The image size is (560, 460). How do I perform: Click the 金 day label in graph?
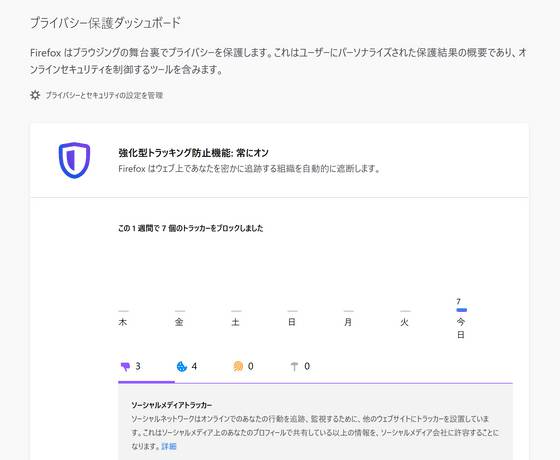pyautogui.click(x=179, y=322)
